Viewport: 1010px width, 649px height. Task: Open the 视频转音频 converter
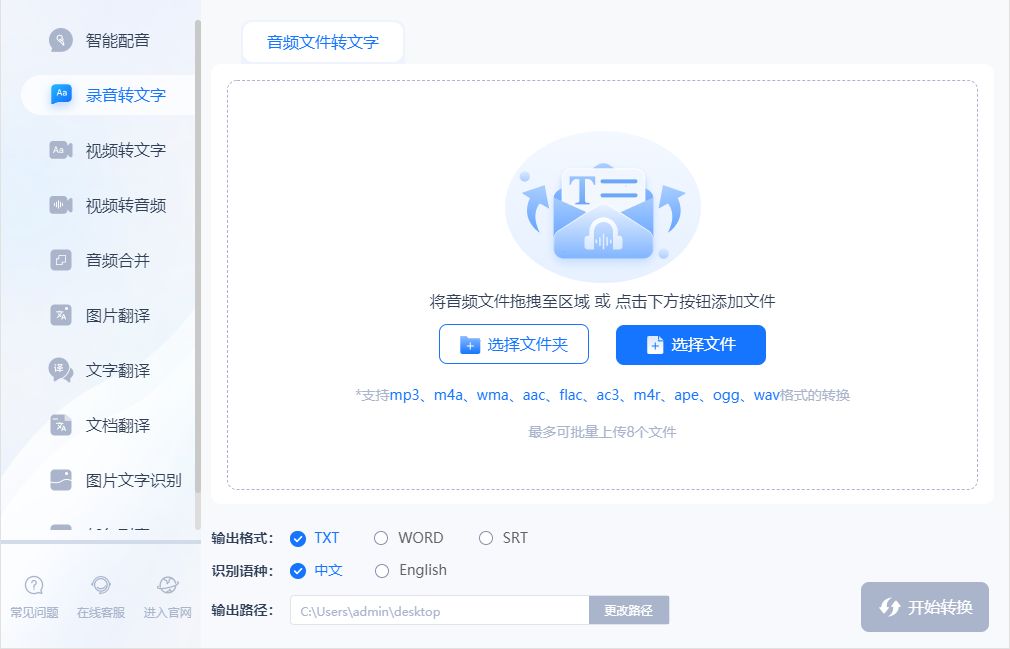coord(105,205)
